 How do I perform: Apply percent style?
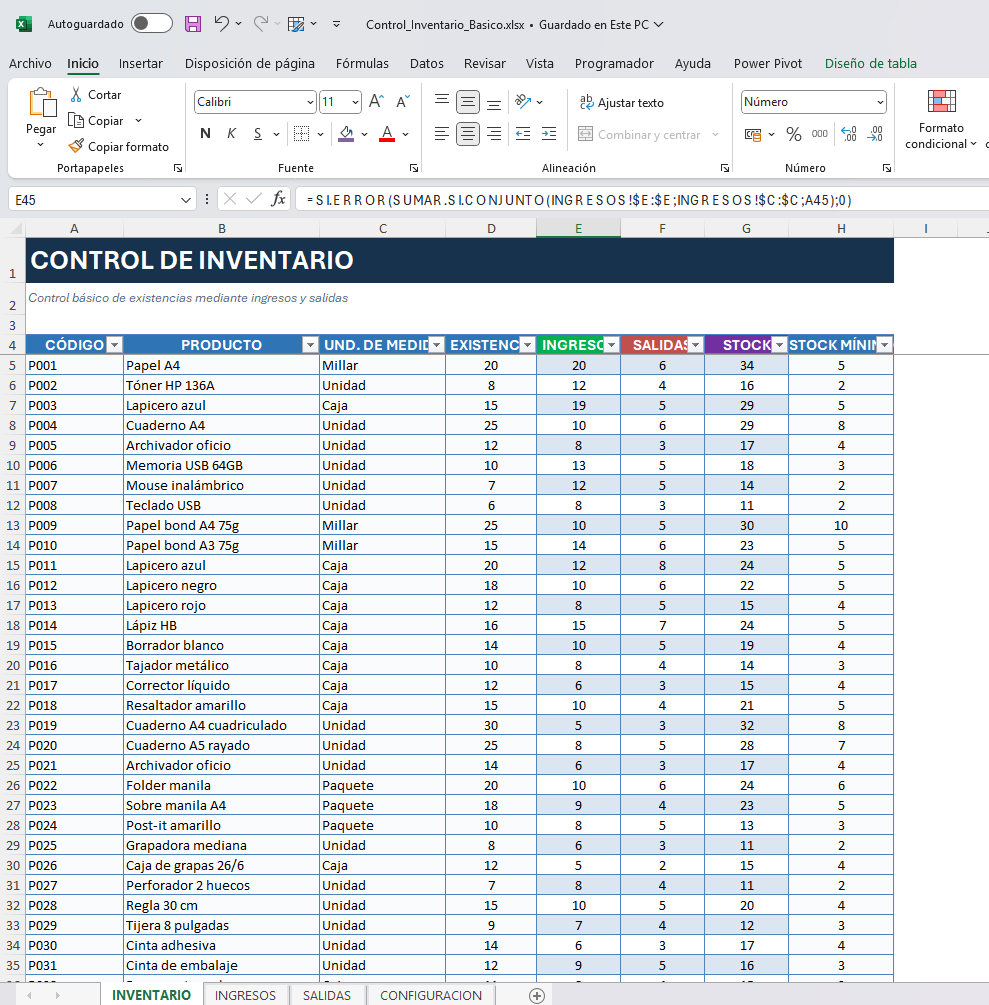tap(794, 134)
